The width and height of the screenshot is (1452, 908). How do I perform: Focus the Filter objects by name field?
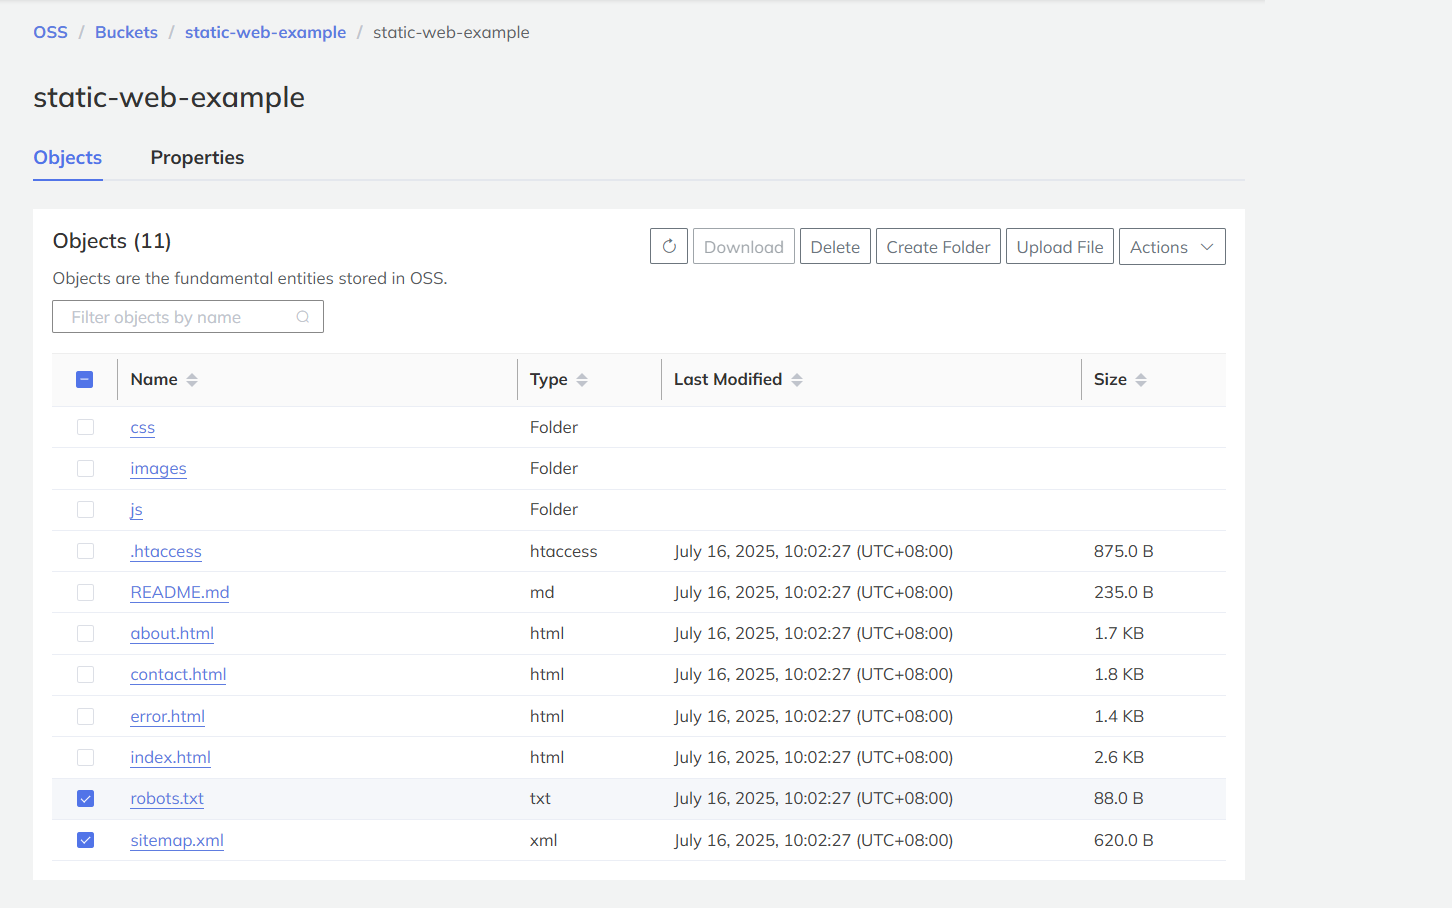(180, 317)
